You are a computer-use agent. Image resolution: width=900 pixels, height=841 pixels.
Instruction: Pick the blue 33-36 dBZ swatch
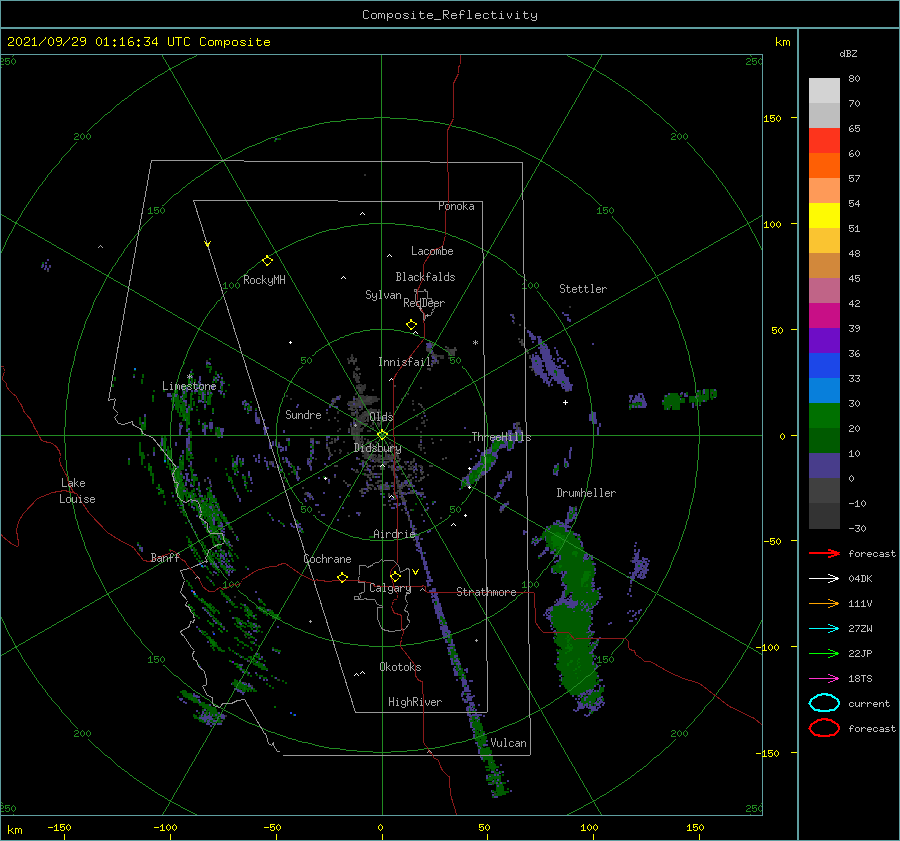[824, 366]
